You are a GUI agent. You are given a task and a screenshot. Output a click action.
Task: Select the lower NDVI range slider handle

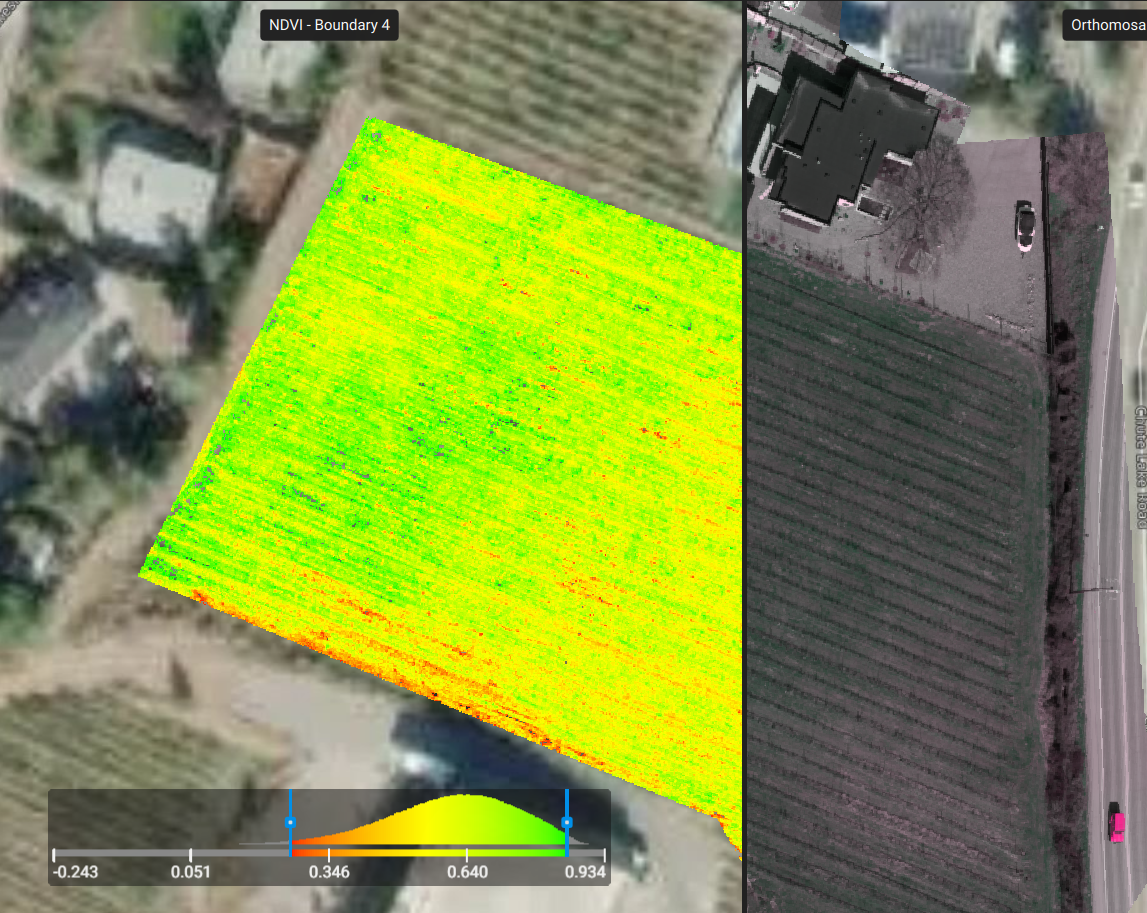click(290, 822)
